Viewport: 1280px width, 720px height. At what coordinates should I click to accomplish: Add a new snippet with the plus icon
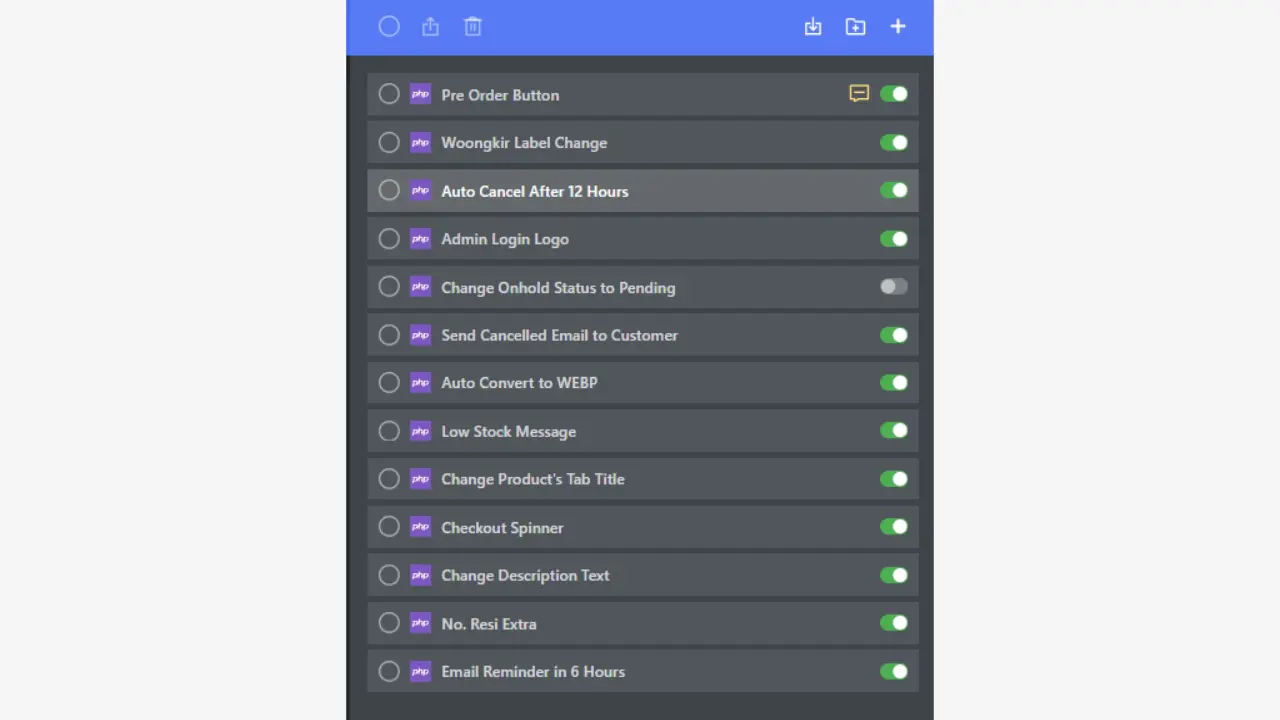(897, 26)
